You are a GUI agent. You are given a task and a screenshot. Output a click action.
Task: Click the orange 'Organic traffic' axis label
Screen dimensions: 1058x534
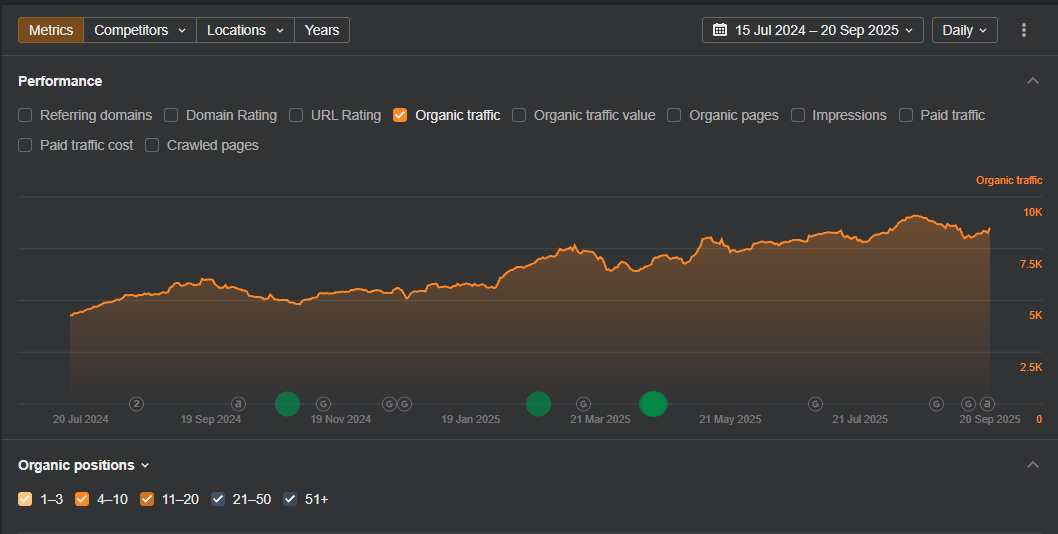click(1009, 180)
